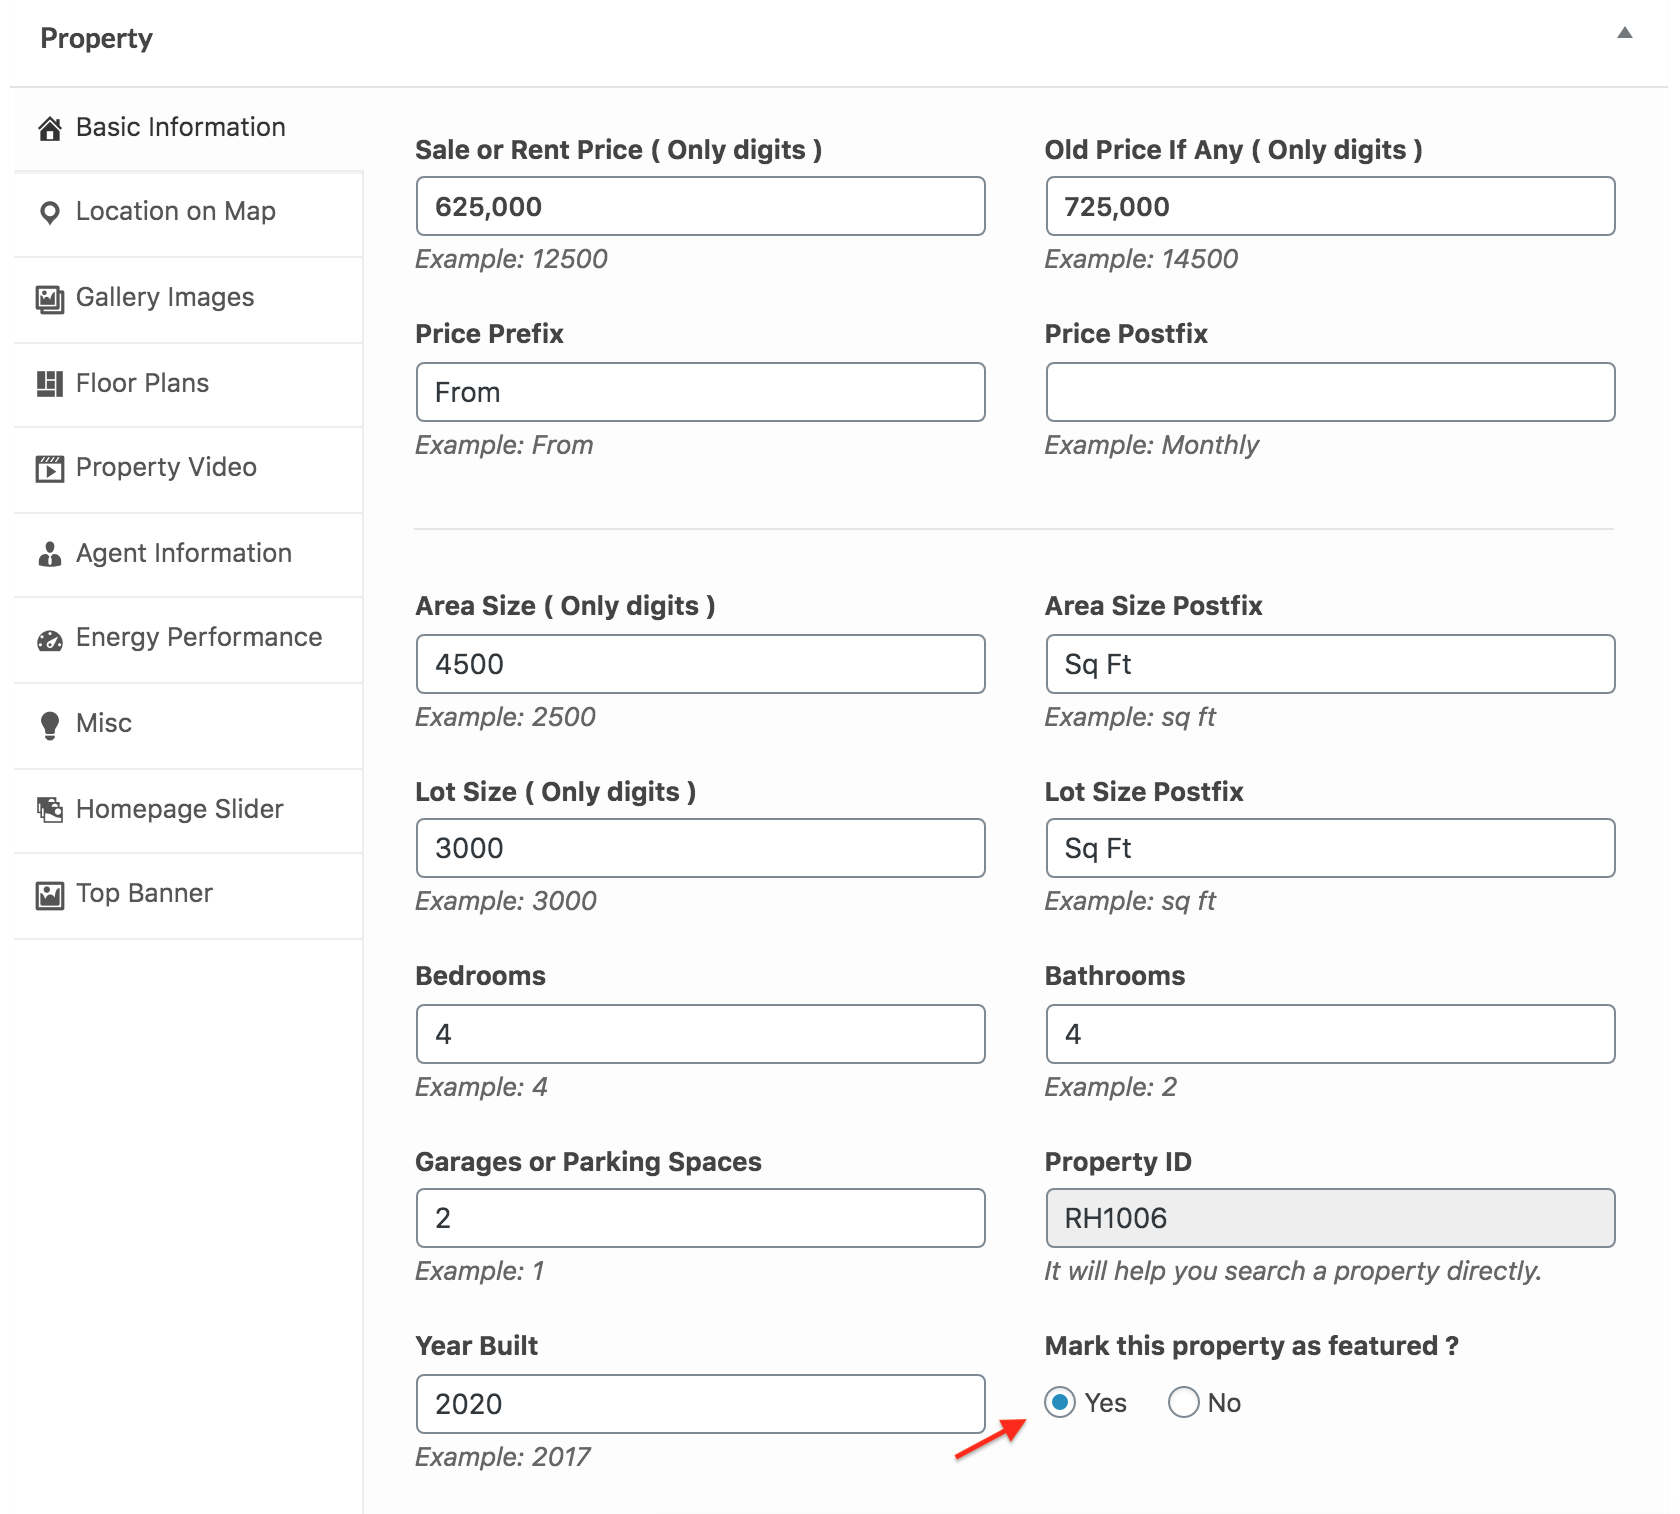Switch to Agent Information tab
The height and width of the screenshot is (1514, 1680).
[x=189, y=554]
